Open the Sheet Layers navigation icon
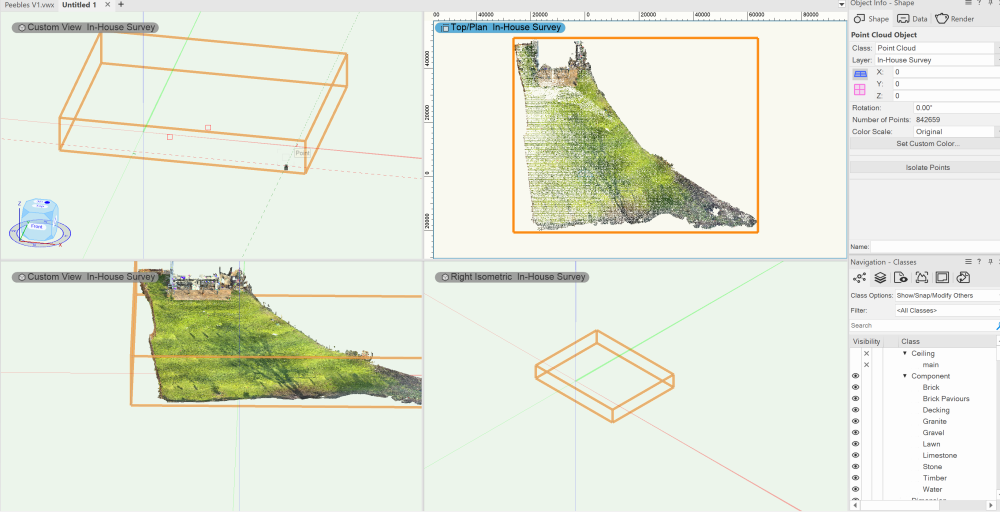Screen dimensions: 1000x512 pyautogui.click(x=901, y=277)
